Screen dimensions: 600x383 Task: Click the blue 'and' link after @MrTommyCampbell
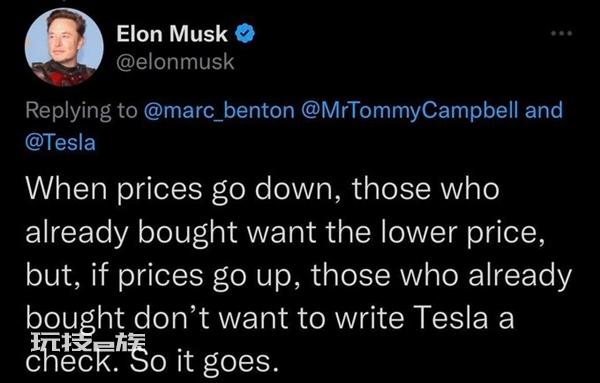(x=544, y=110)
